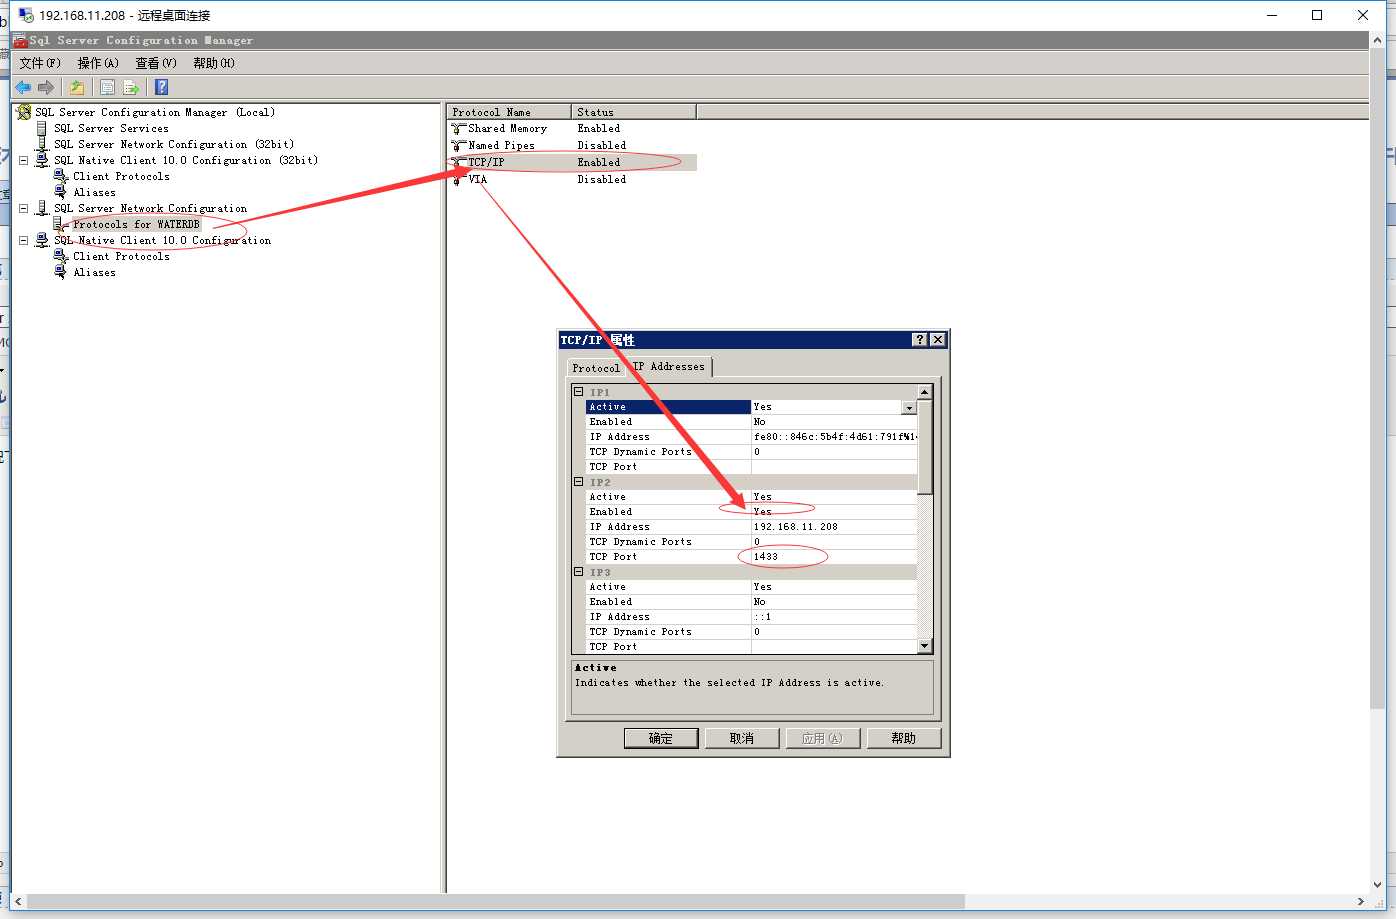Click the IP1 address starting with fe80
The image size is (1396, 919).
pyautogui.click(x=835, y=436)
